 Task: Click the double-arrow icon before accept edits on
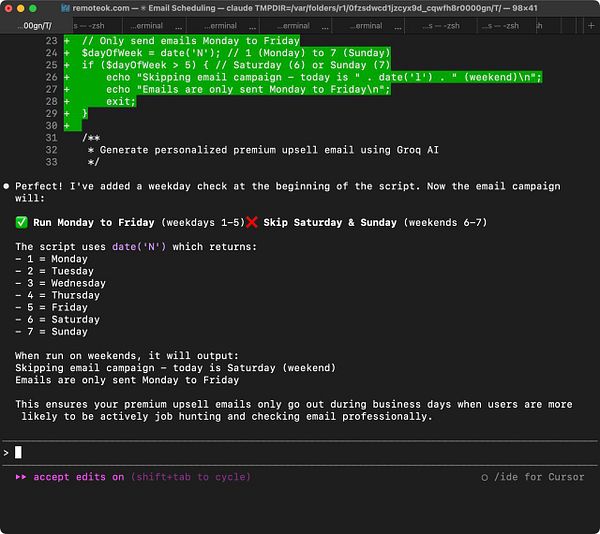point(21,477)
